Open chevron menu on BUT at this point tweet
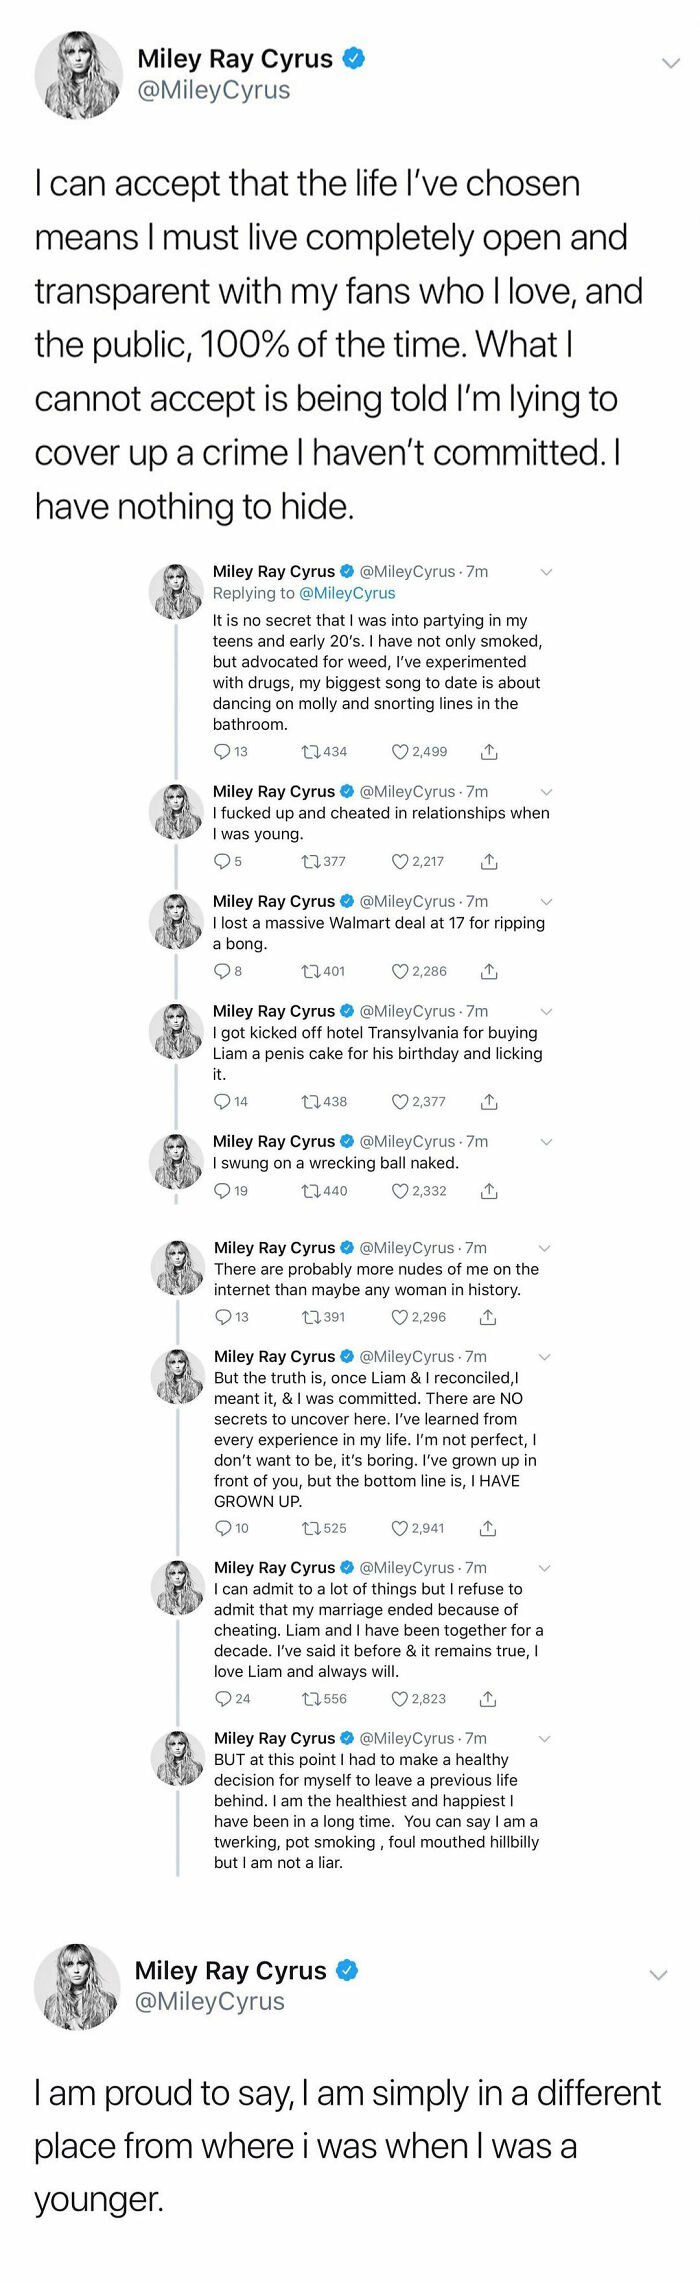The height and width of the screenshot is (2283, 700). pos(545,1739)
